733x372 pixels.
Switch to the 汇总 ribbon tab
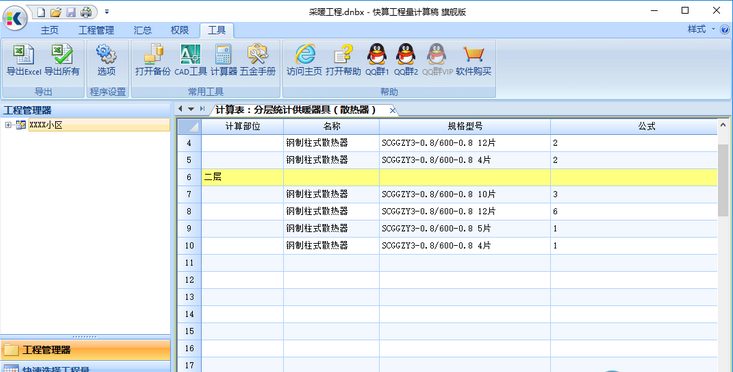143,30
